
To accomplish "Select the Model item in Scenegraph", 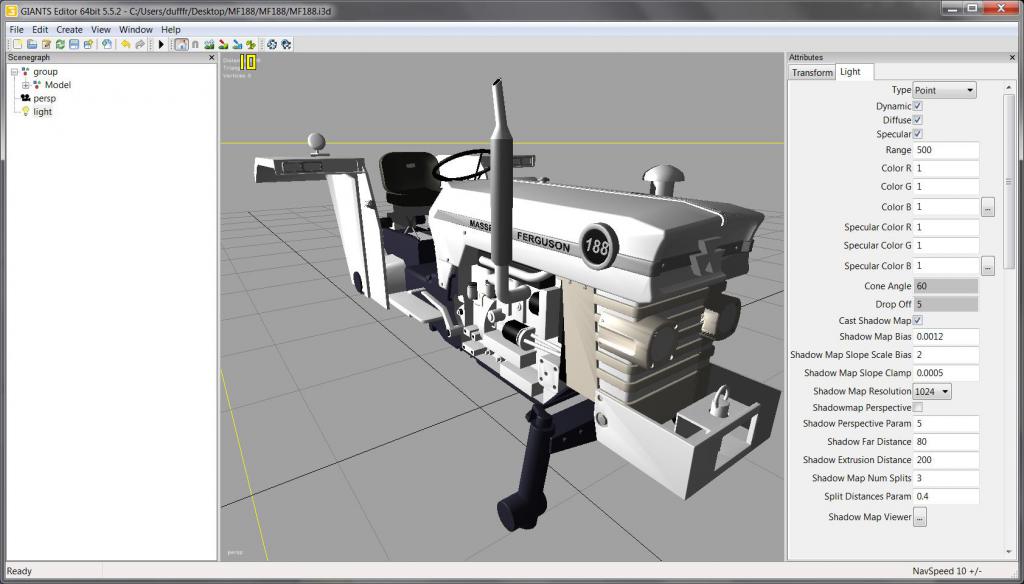I will coord(57,85).
